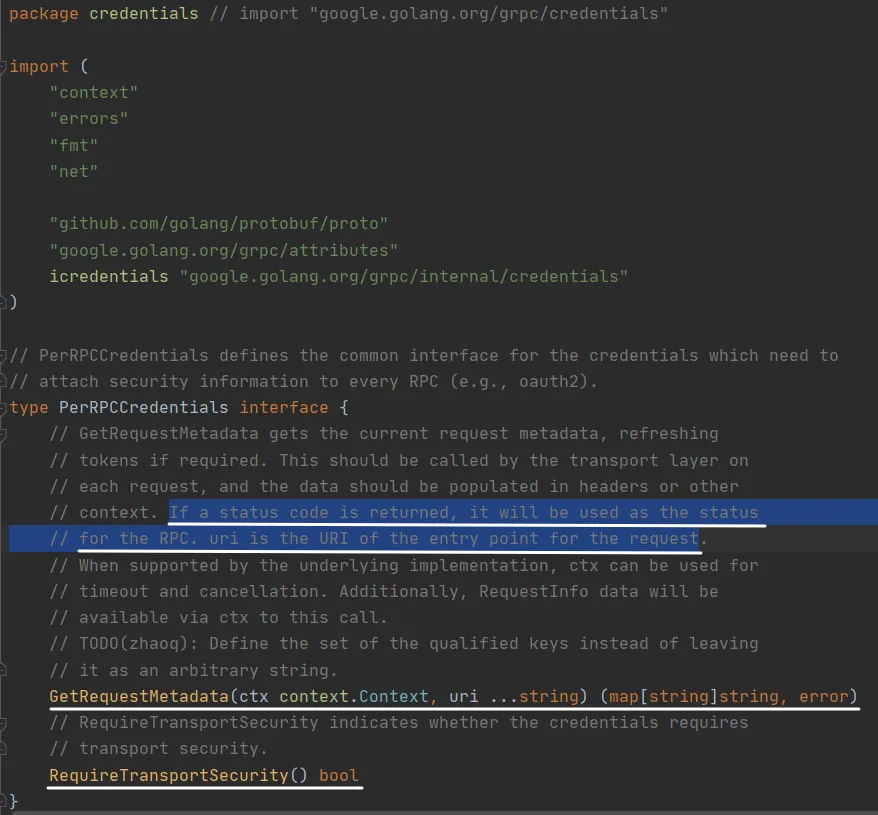878x815 pixels.
Task: Click the "google.golang.org/grpc/internal/credentials" import path
Action: coord(404,277)
